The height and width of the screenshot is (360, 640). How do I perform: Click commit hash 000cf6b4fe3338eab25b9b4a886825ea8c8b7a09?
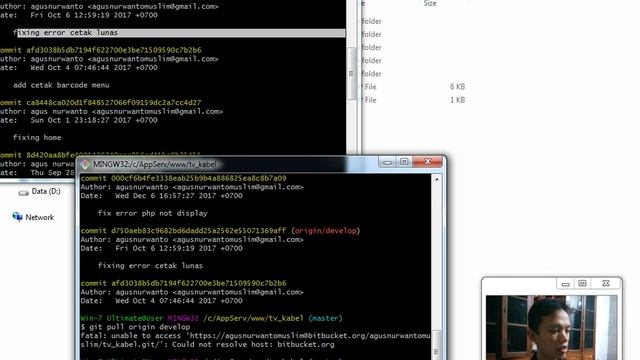[x=199, y=178]
